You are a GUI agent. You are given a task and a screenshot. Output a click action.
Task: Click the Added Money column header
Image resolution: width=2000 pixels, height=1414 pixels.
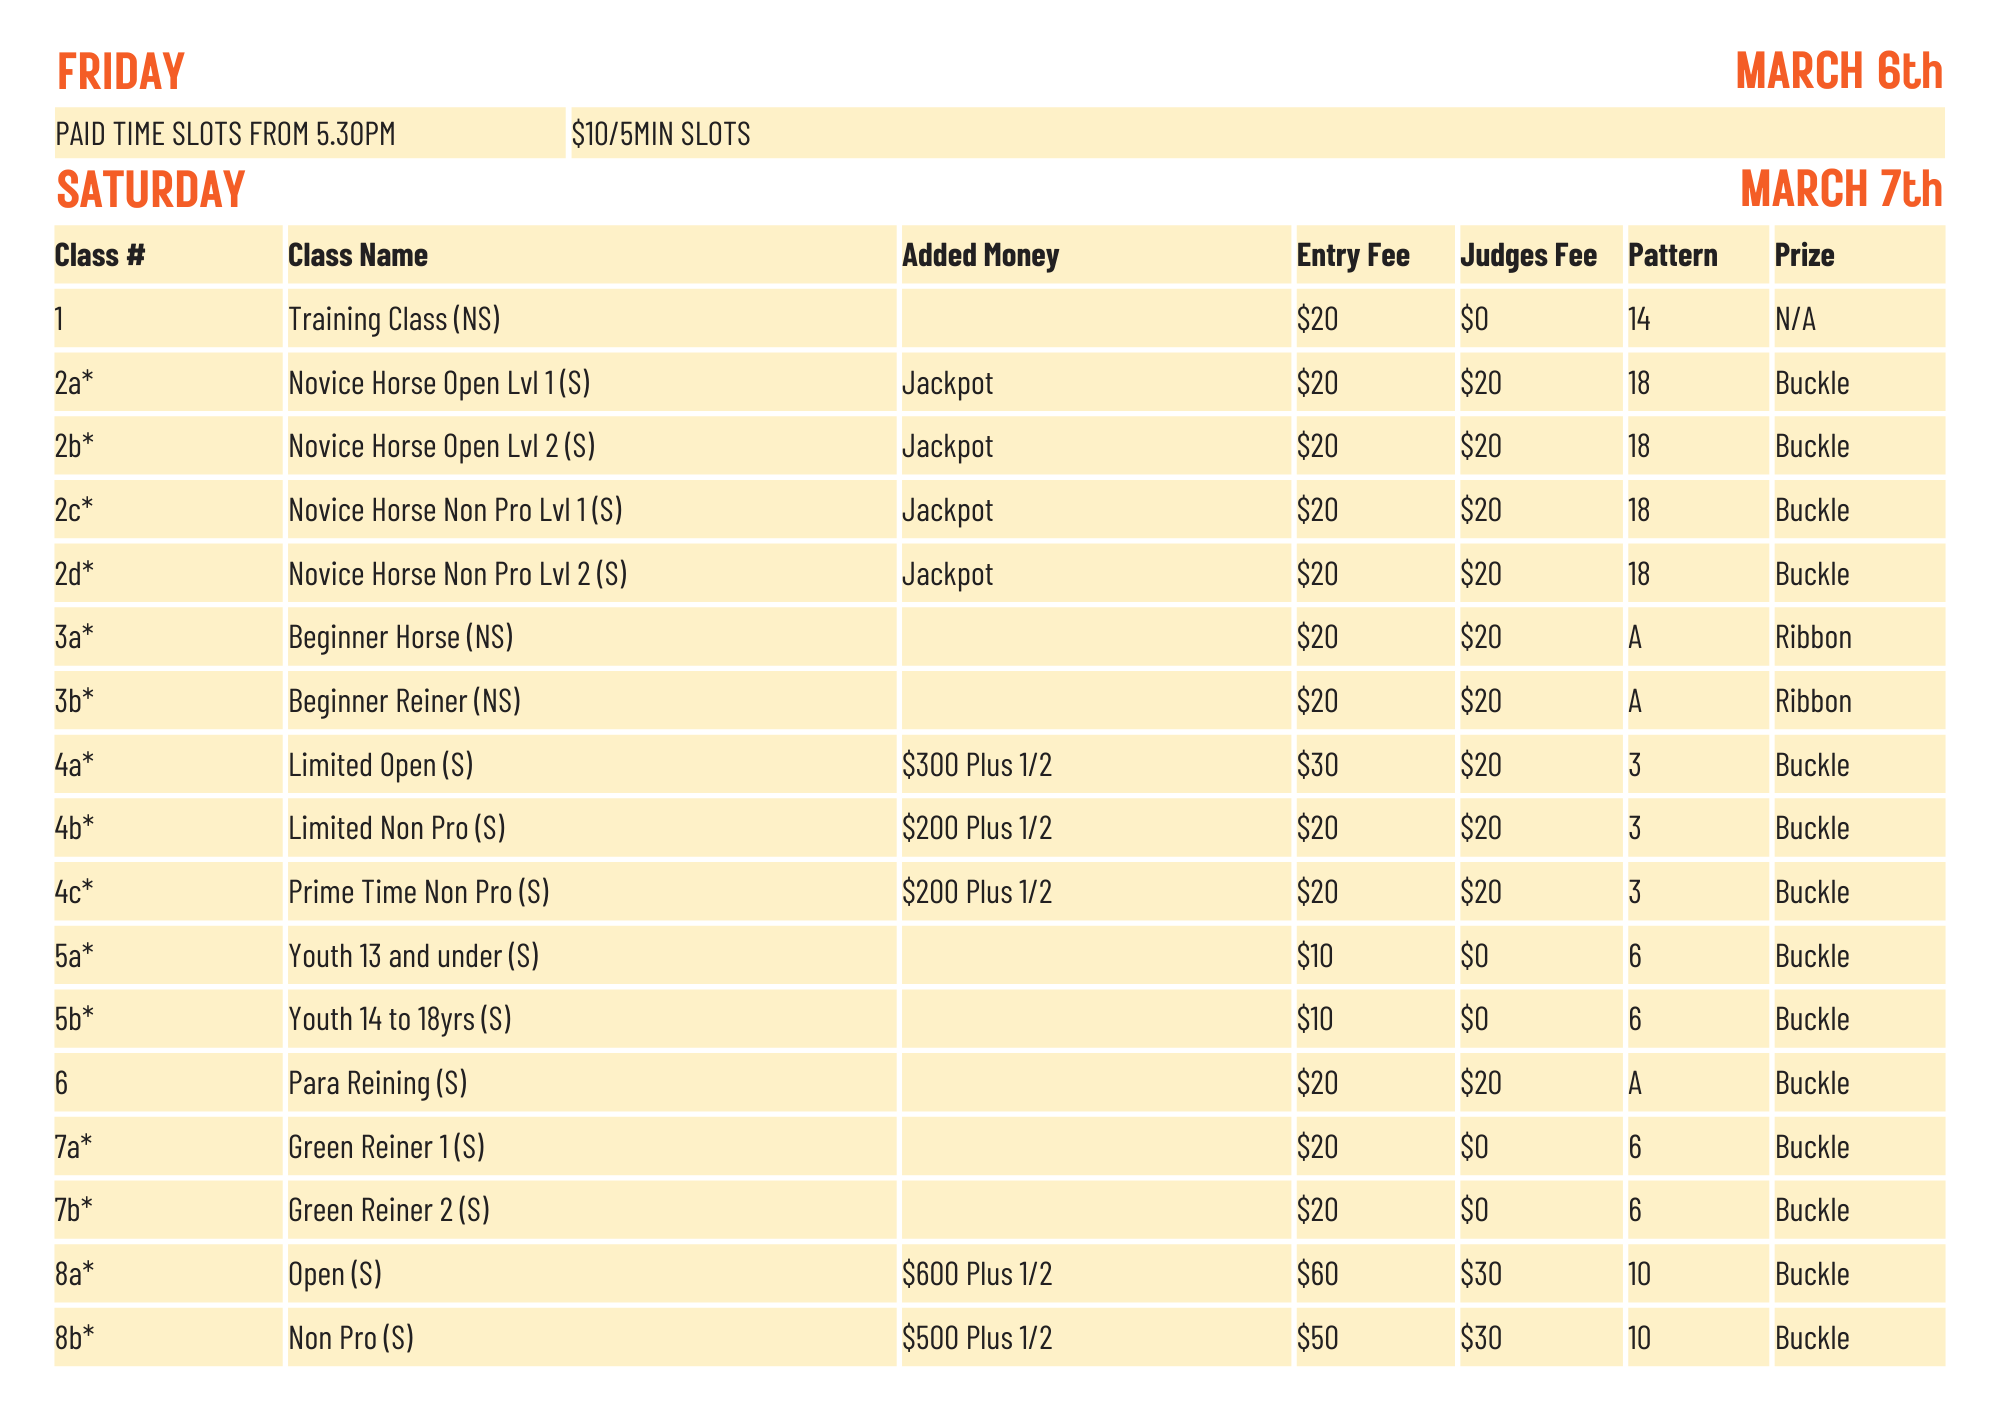[980, 256]
